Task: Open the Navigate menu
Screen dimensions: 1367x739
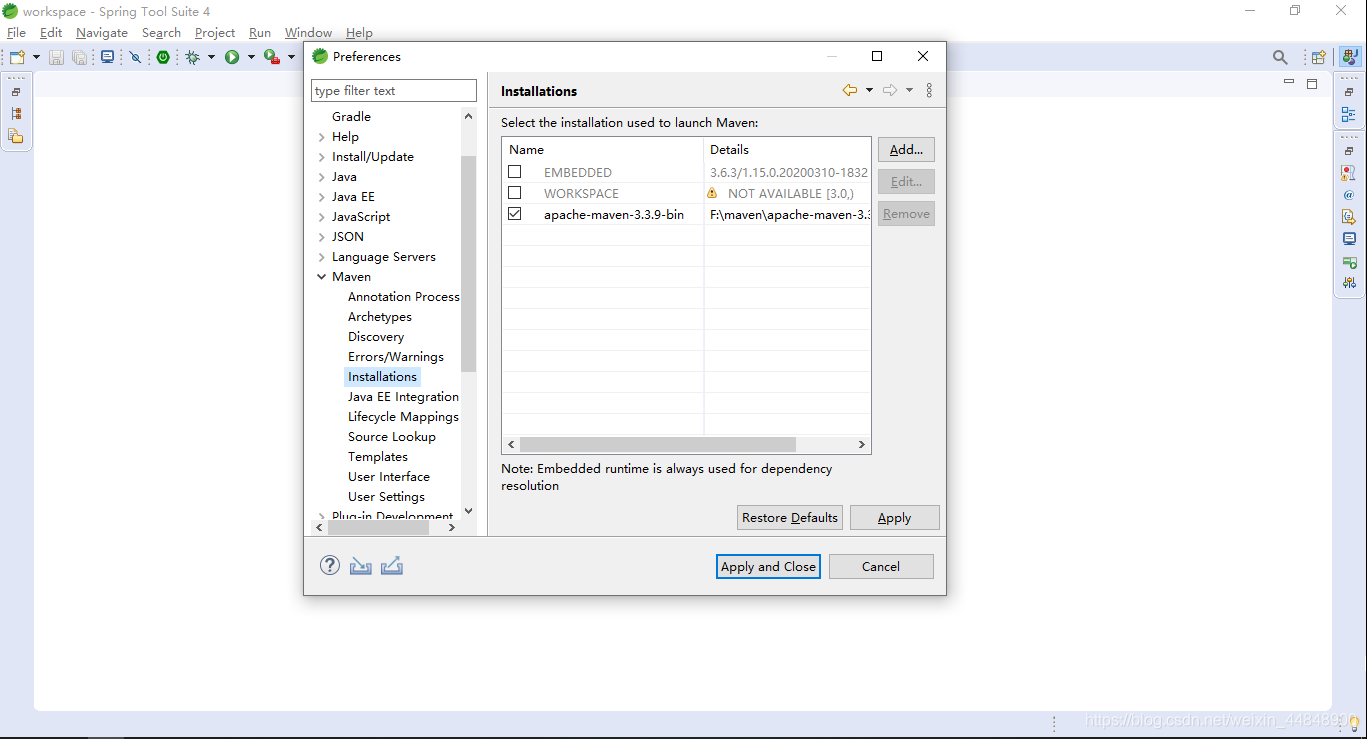Action: tap(102, 33)
